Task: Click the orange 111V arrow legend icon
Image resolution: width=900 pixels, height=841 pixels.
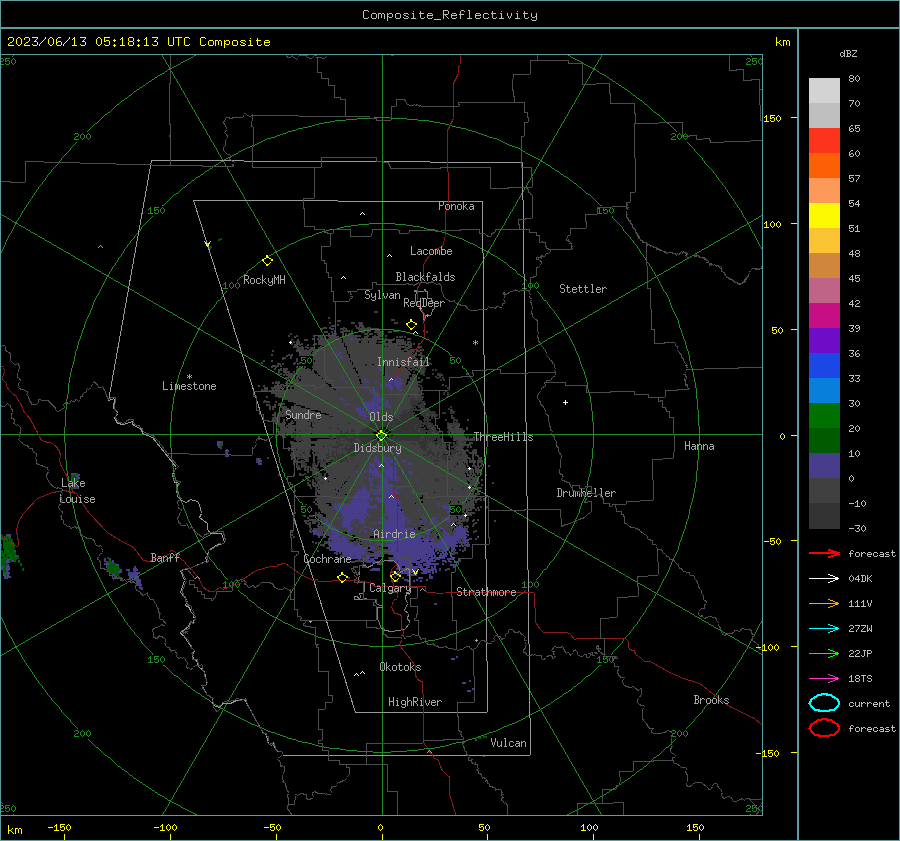Action: (x=824, y=603)
